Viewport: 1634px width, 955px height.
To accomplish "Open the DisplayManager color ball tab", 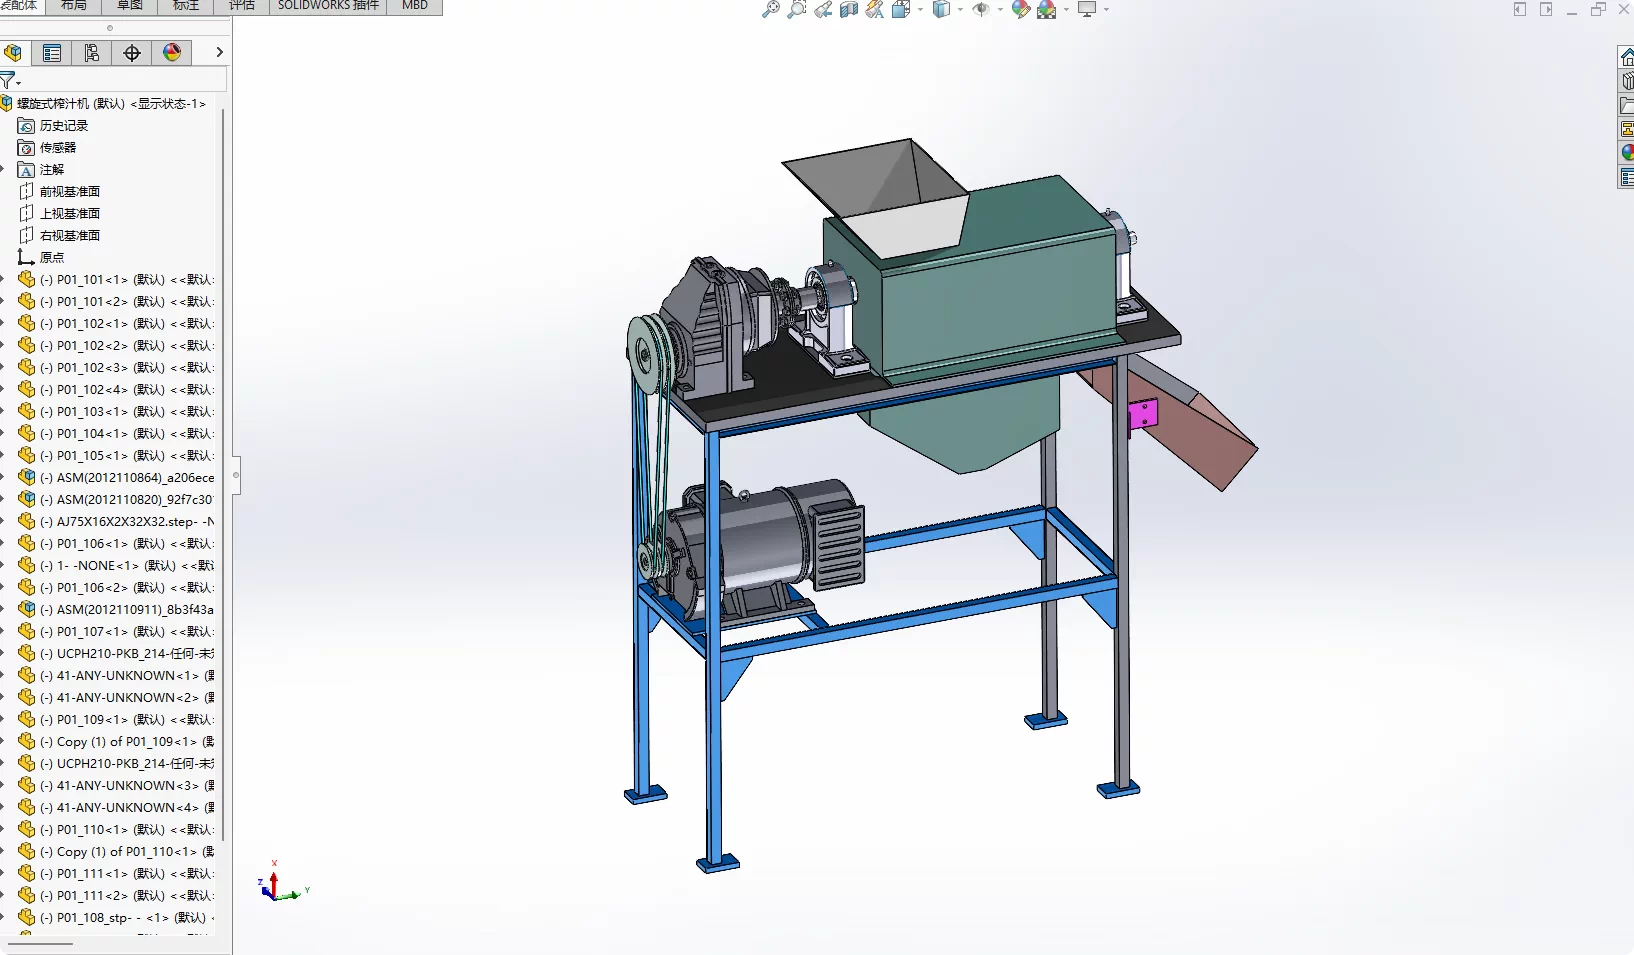I will point(172,53).
